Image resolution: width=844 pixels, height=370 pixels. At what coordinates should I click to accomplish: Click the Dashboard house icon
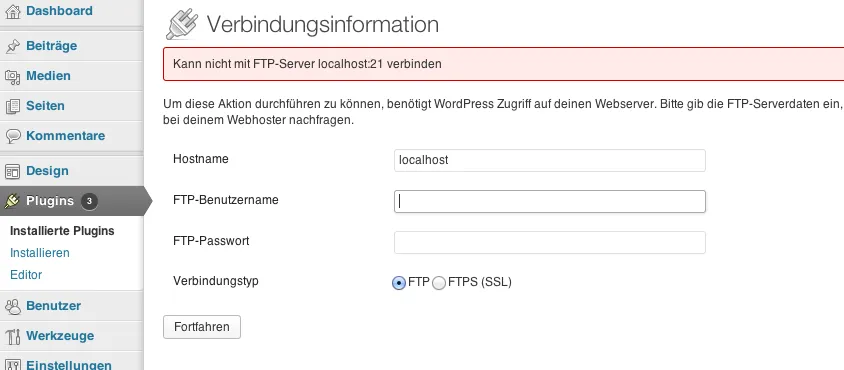(12, 11)
